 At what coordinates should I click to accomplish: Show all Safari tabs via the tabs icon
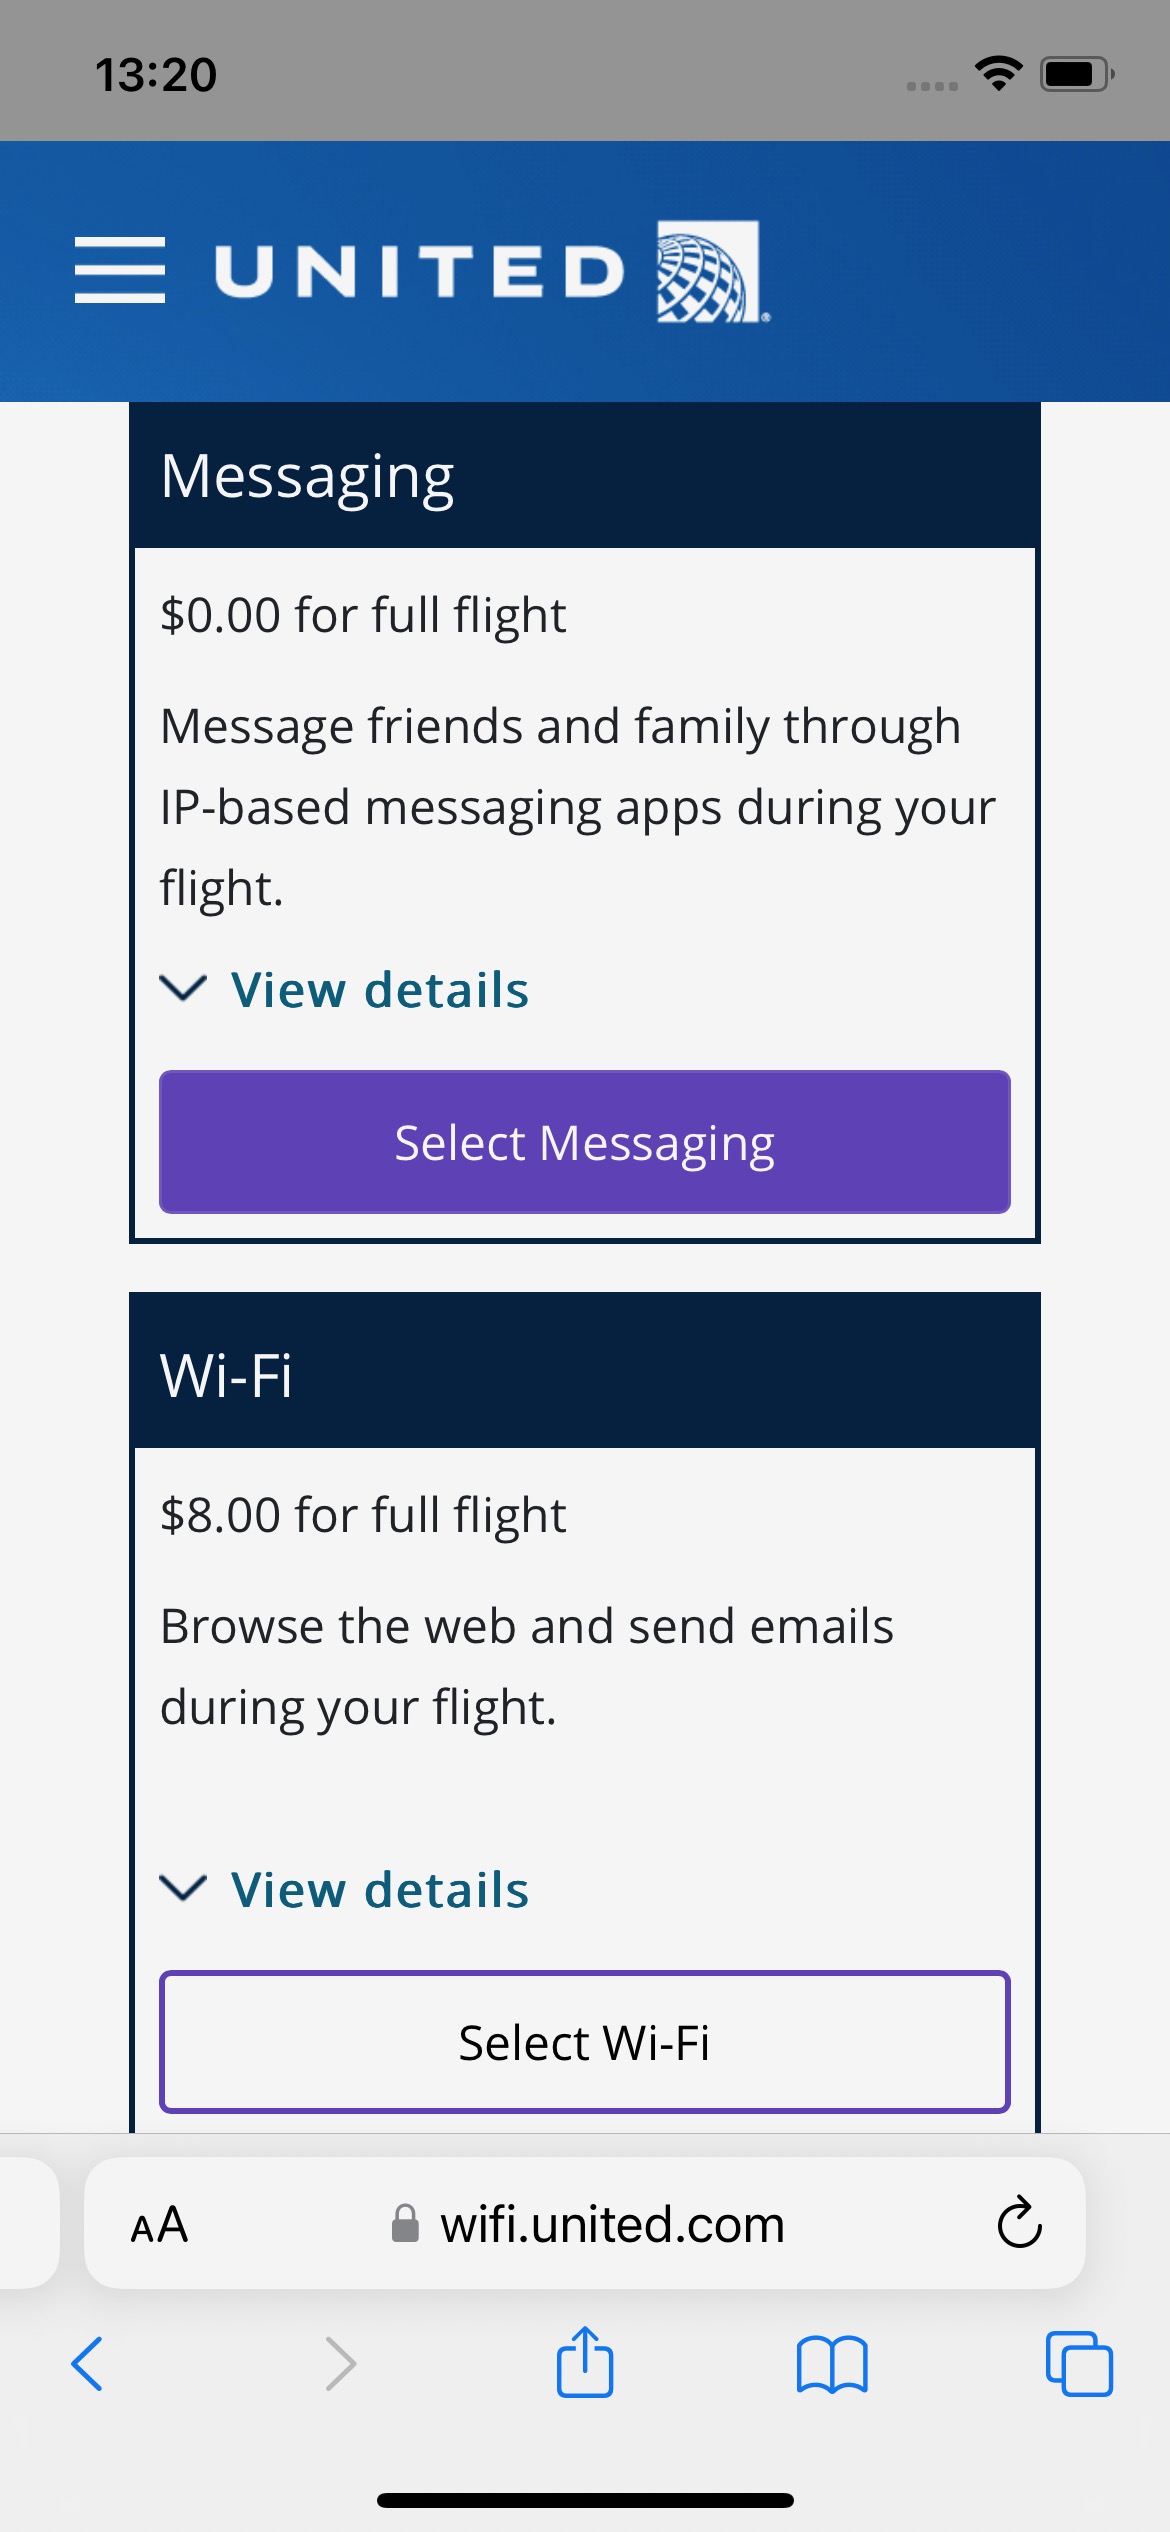pyautogui.click(x=1079, y=2364)
